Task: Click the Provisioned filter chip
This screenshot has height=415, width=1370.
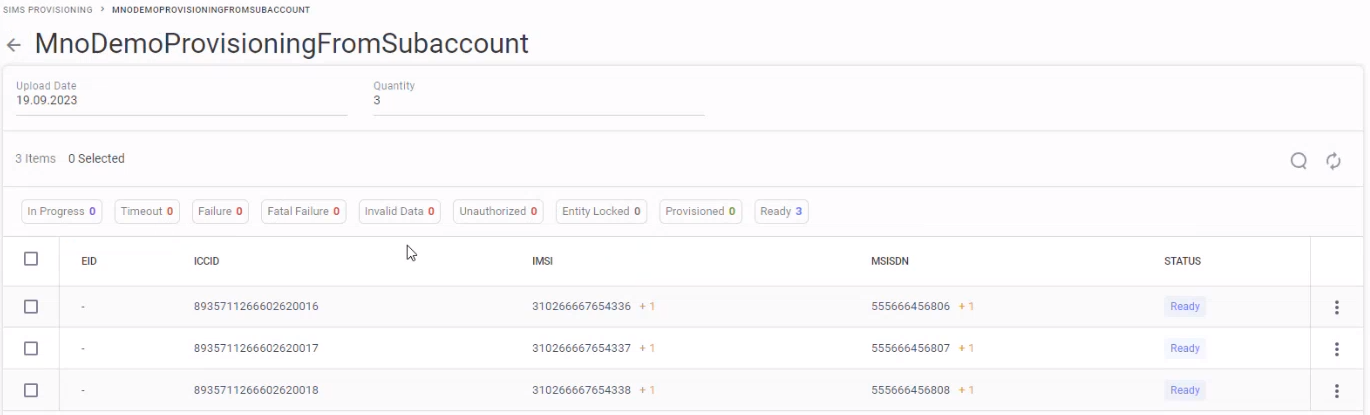Action: pos(700,212)
